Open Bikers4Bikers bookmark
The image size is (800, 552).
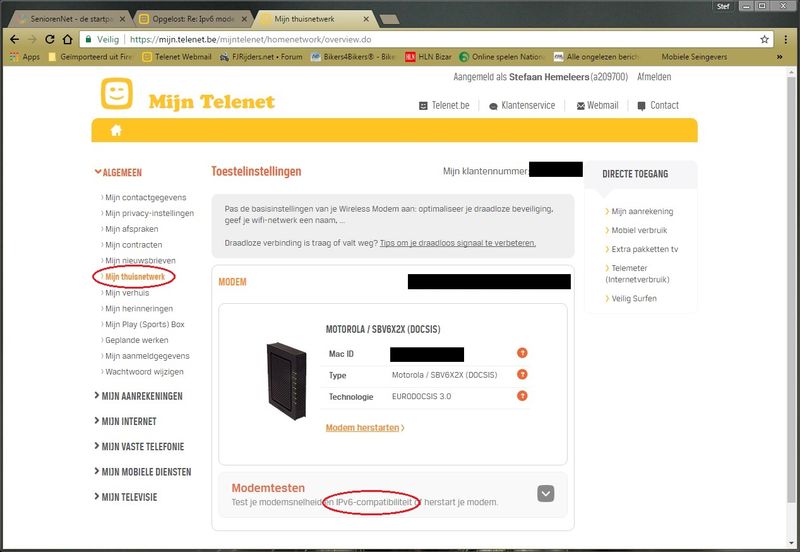tap(353, 57)
